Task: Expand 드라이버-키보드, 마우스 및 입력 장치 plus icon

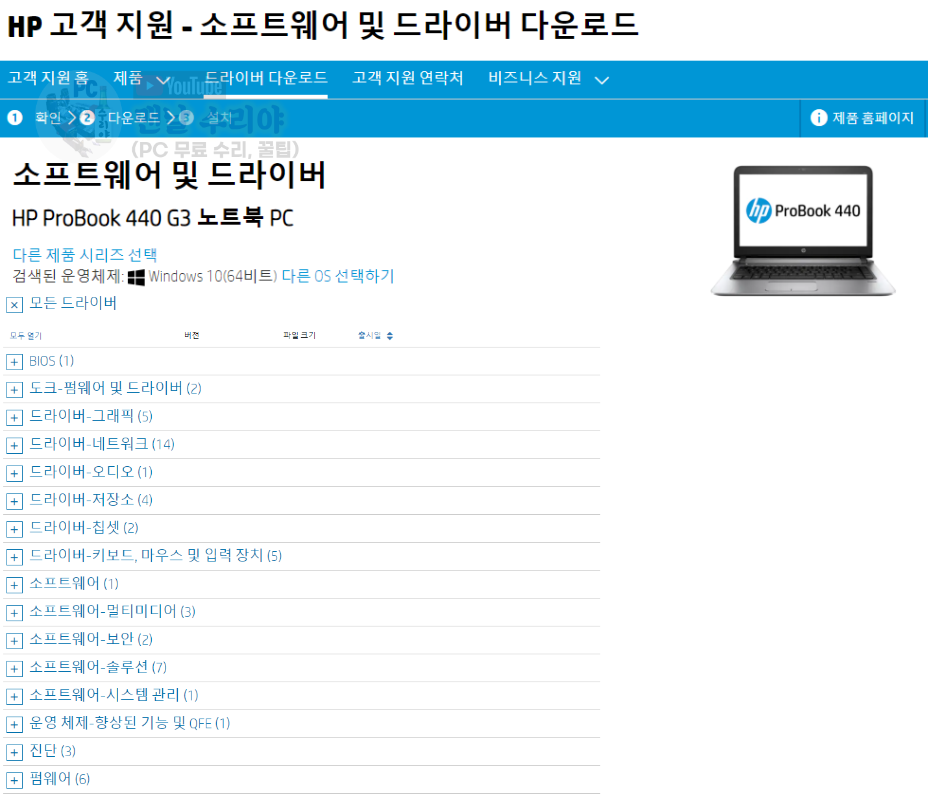Action: tap(14, 557)
